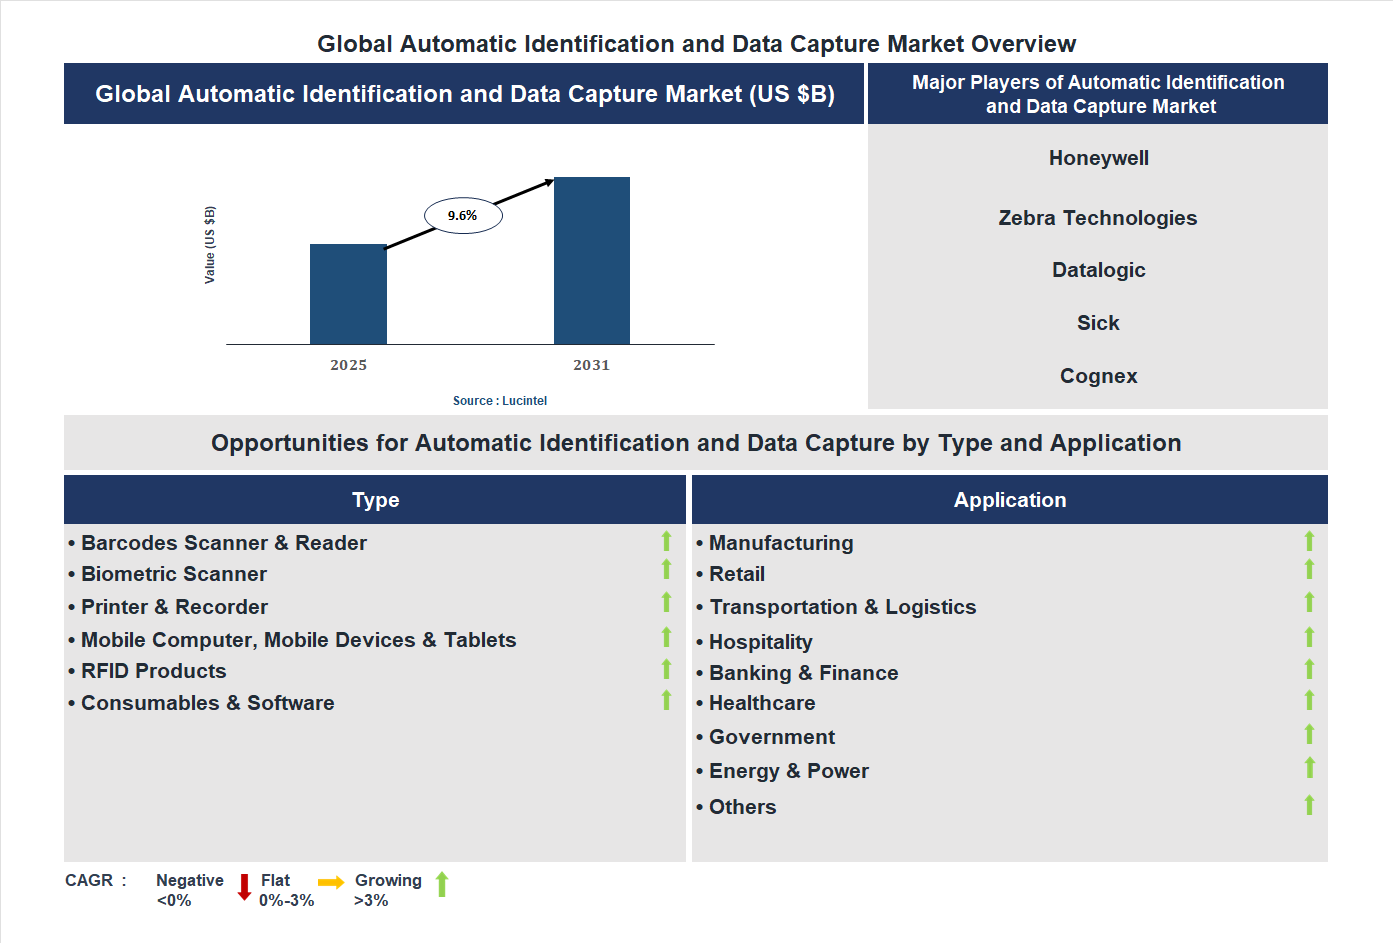Select the Type panel header
Viewport: 1393px width, 943px height.
375,499
